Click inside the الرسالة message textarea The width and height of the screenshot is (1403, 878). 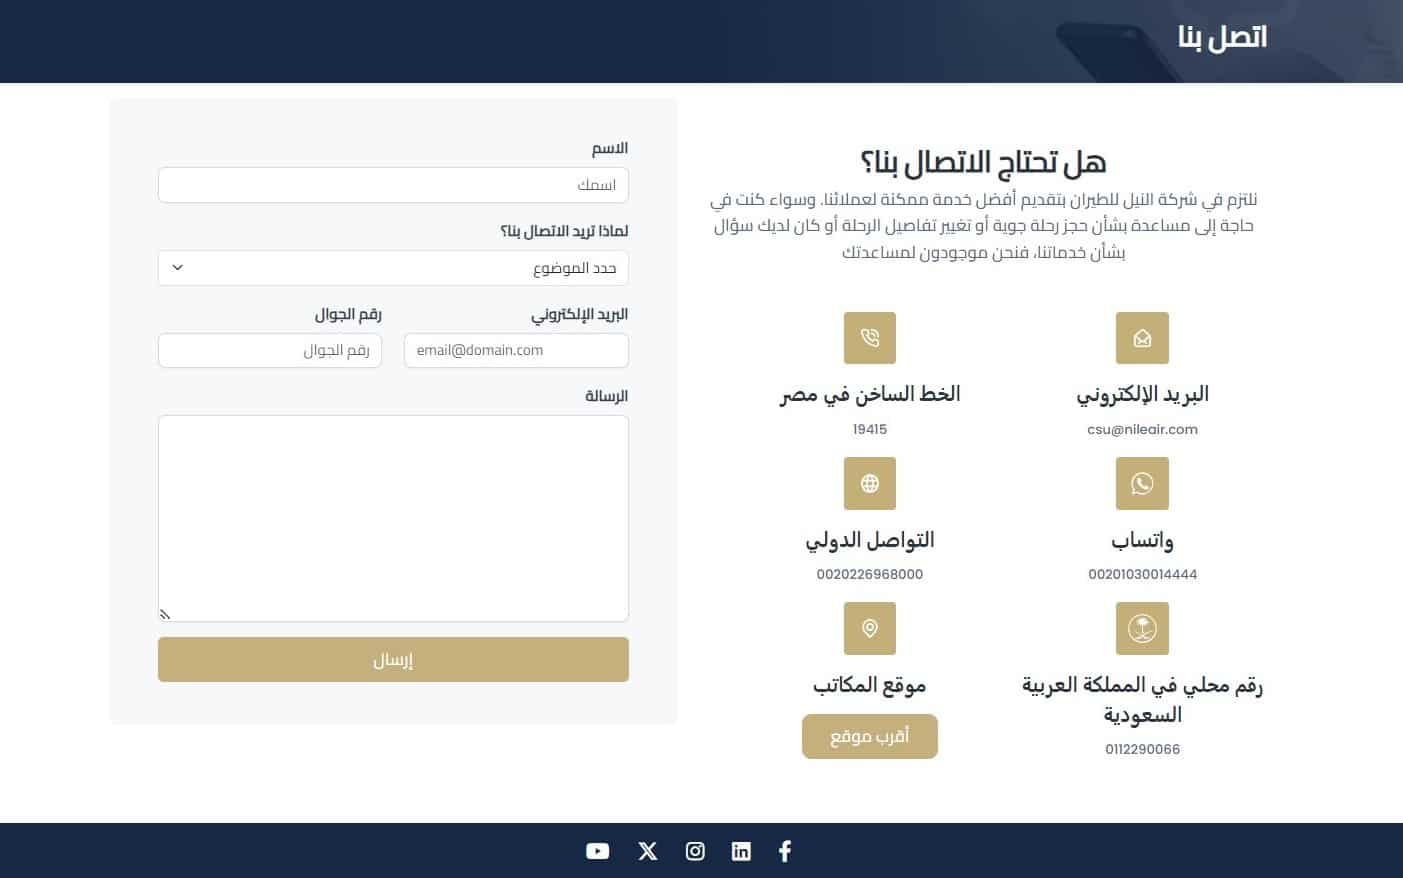click(x=393, y=518)
